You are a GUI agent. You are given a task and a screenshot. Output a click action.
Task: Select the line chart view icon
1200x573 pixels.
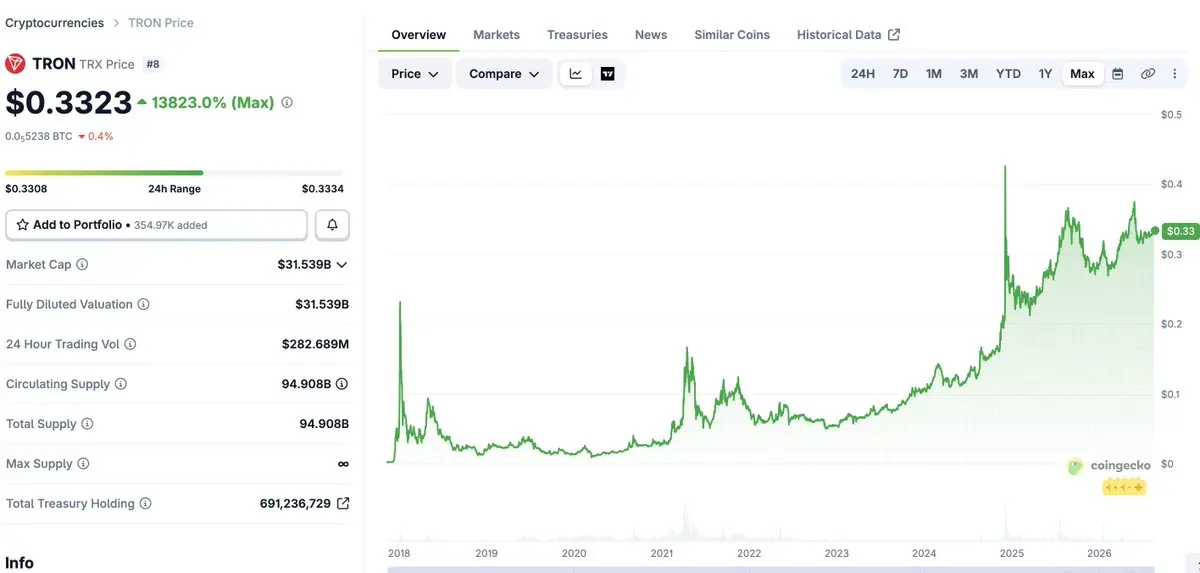(576, 74)
